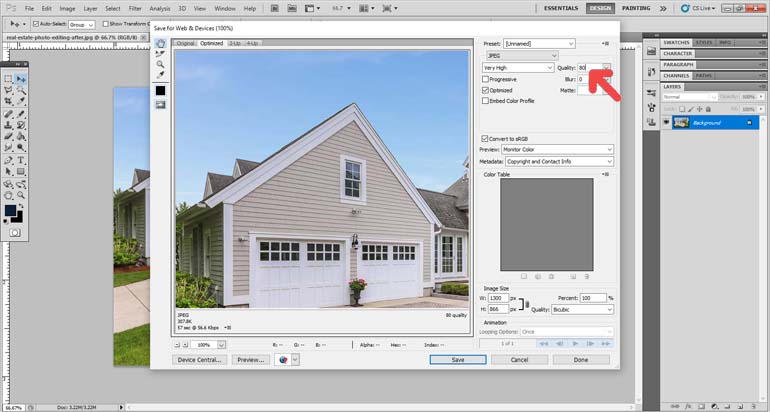770x412 pixels.
Task: Click the Done button
Action: [x=581, y=360]
